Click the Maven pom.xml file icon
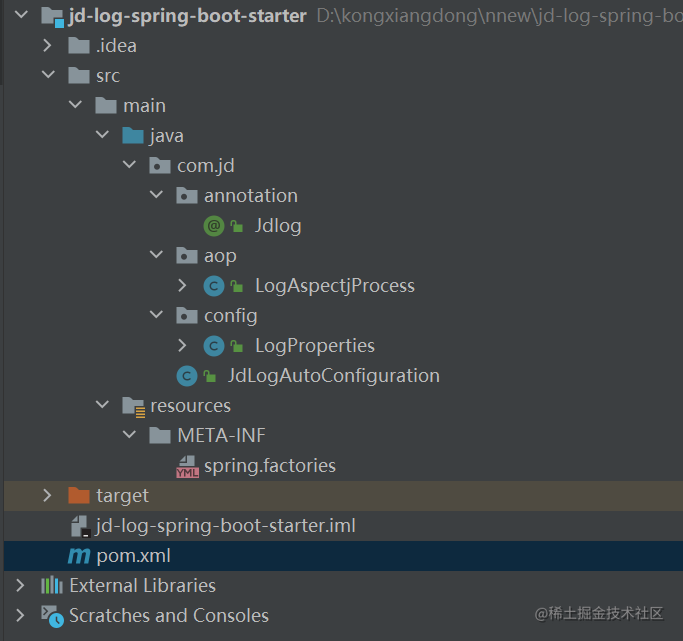This screenshot has width=683, height=641. [79, 556]
